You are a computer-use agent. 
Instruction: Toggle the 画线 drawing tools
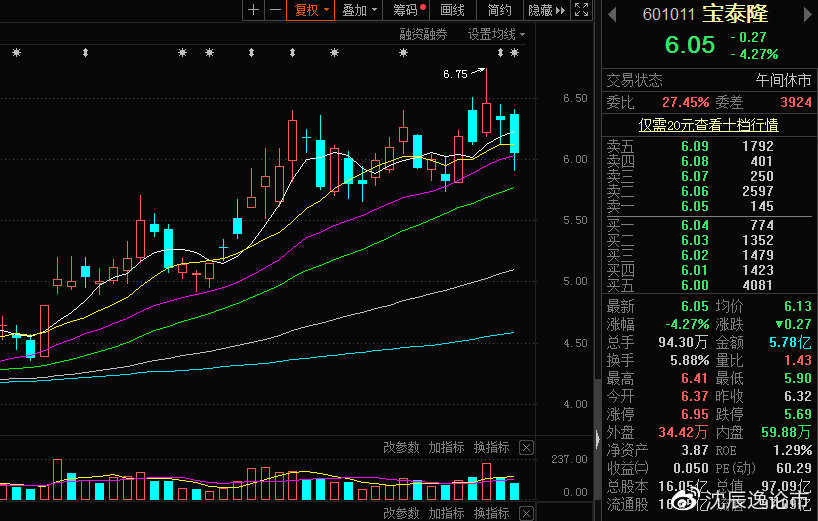(x=453, y=10)
